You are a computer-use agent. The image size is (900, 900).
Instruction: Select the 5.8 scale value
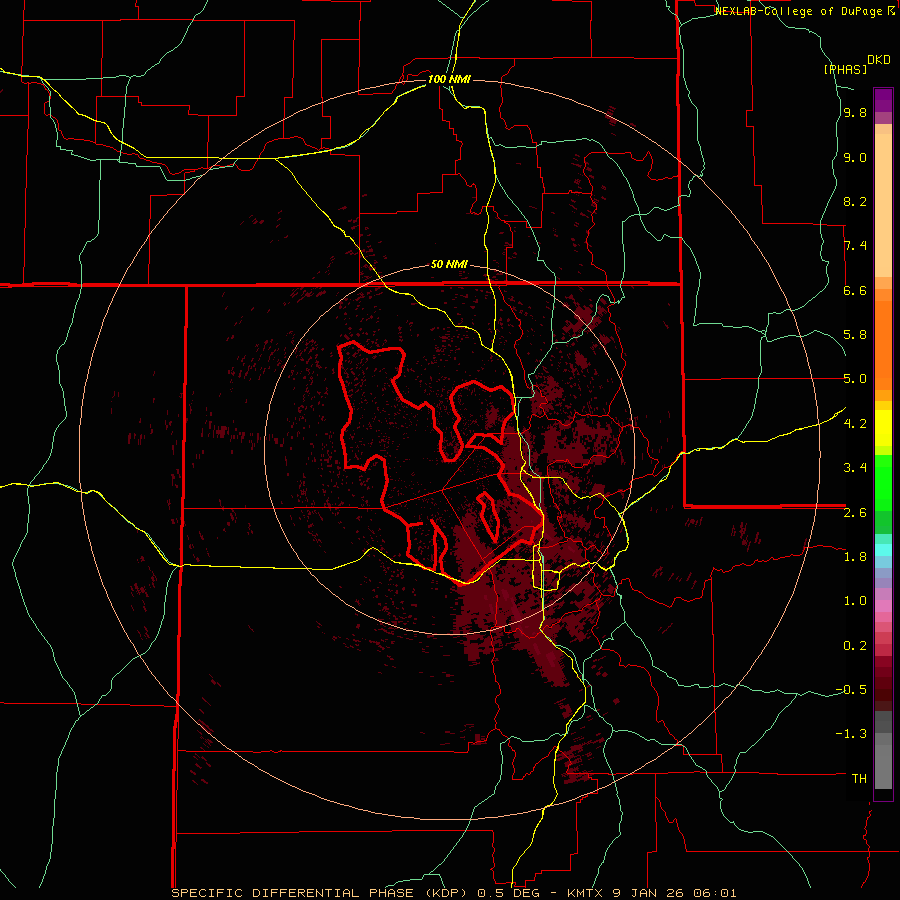tap(855, 335)
